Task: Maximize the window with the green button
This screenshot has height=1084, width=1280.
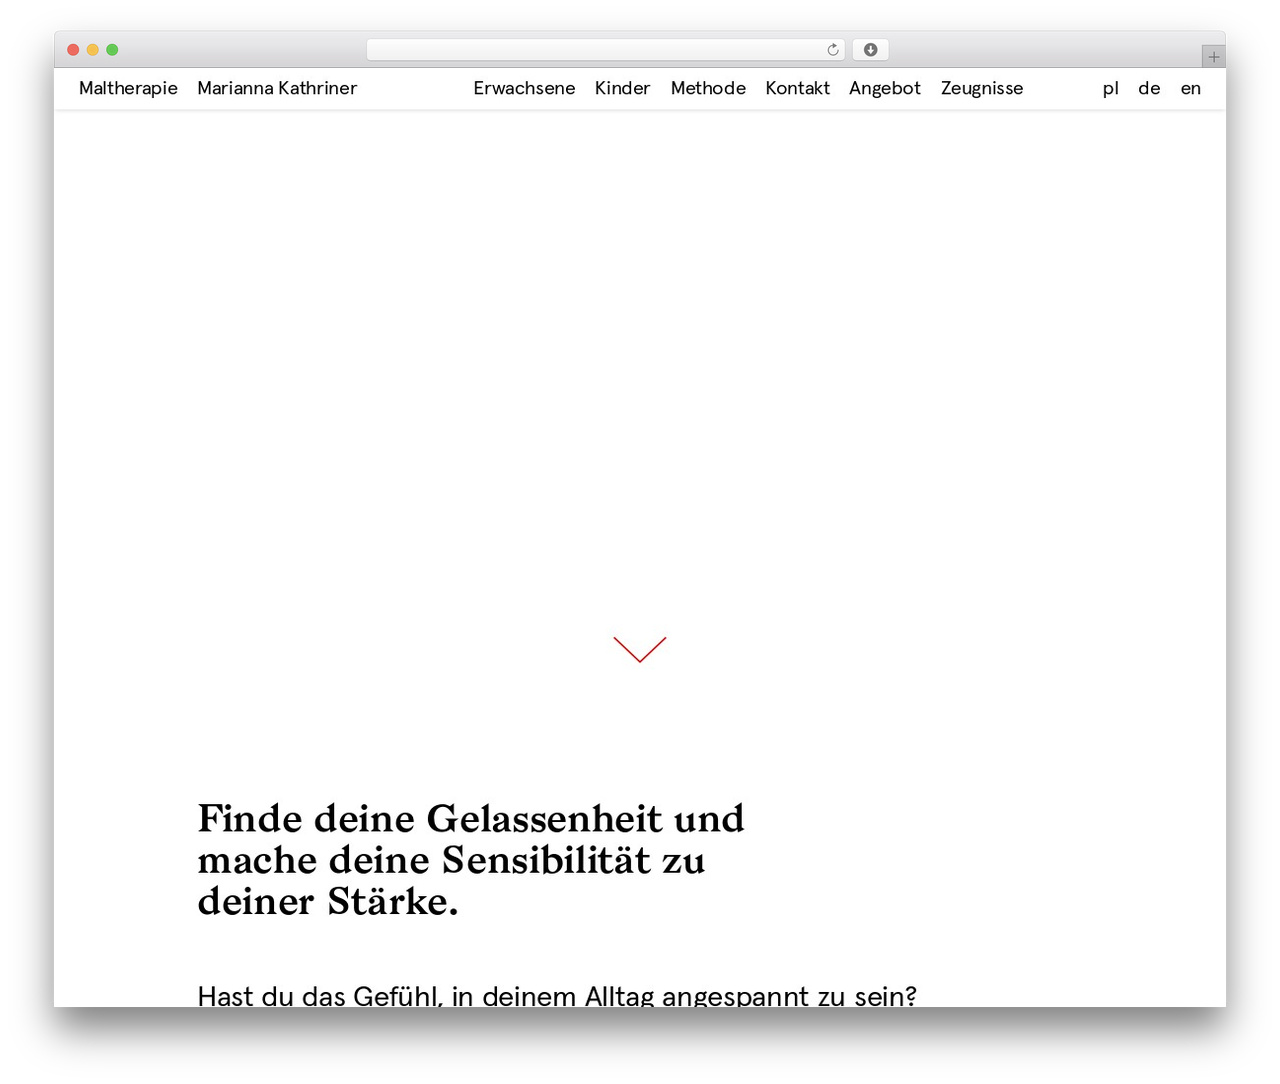Action: 112,50
